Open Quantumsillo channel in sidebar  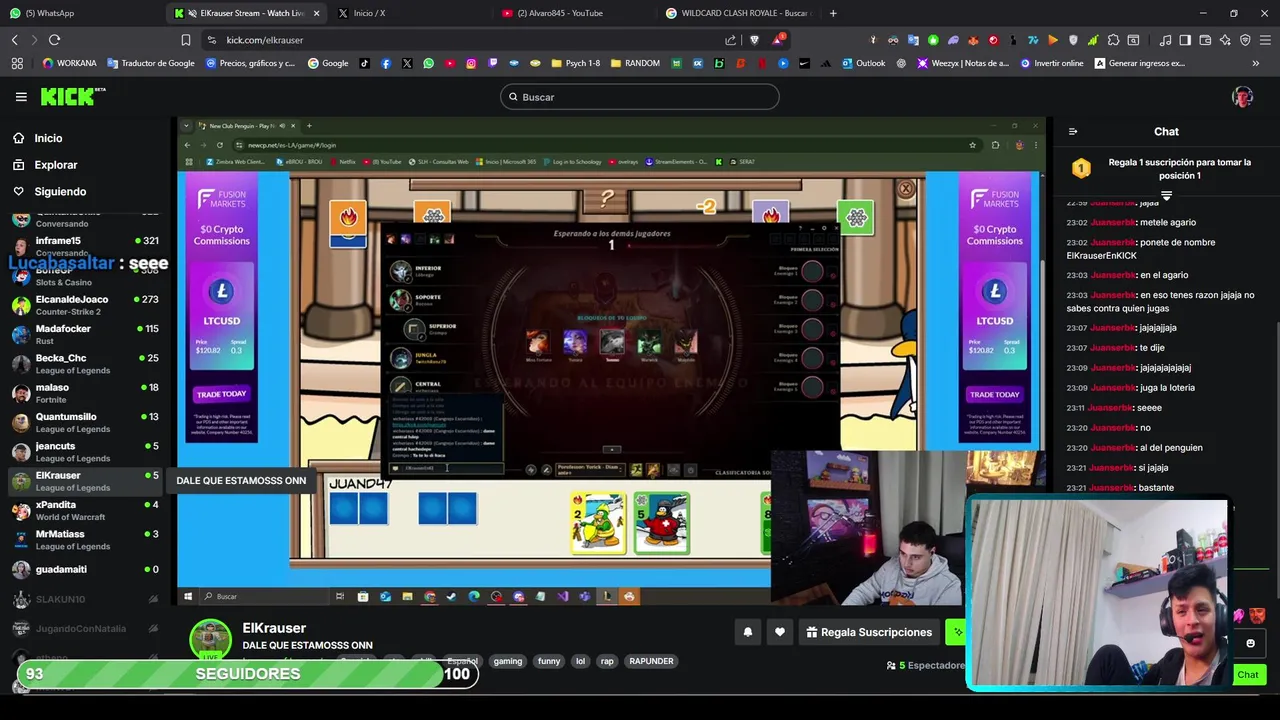pyautogui.click(x=85, y=422)
